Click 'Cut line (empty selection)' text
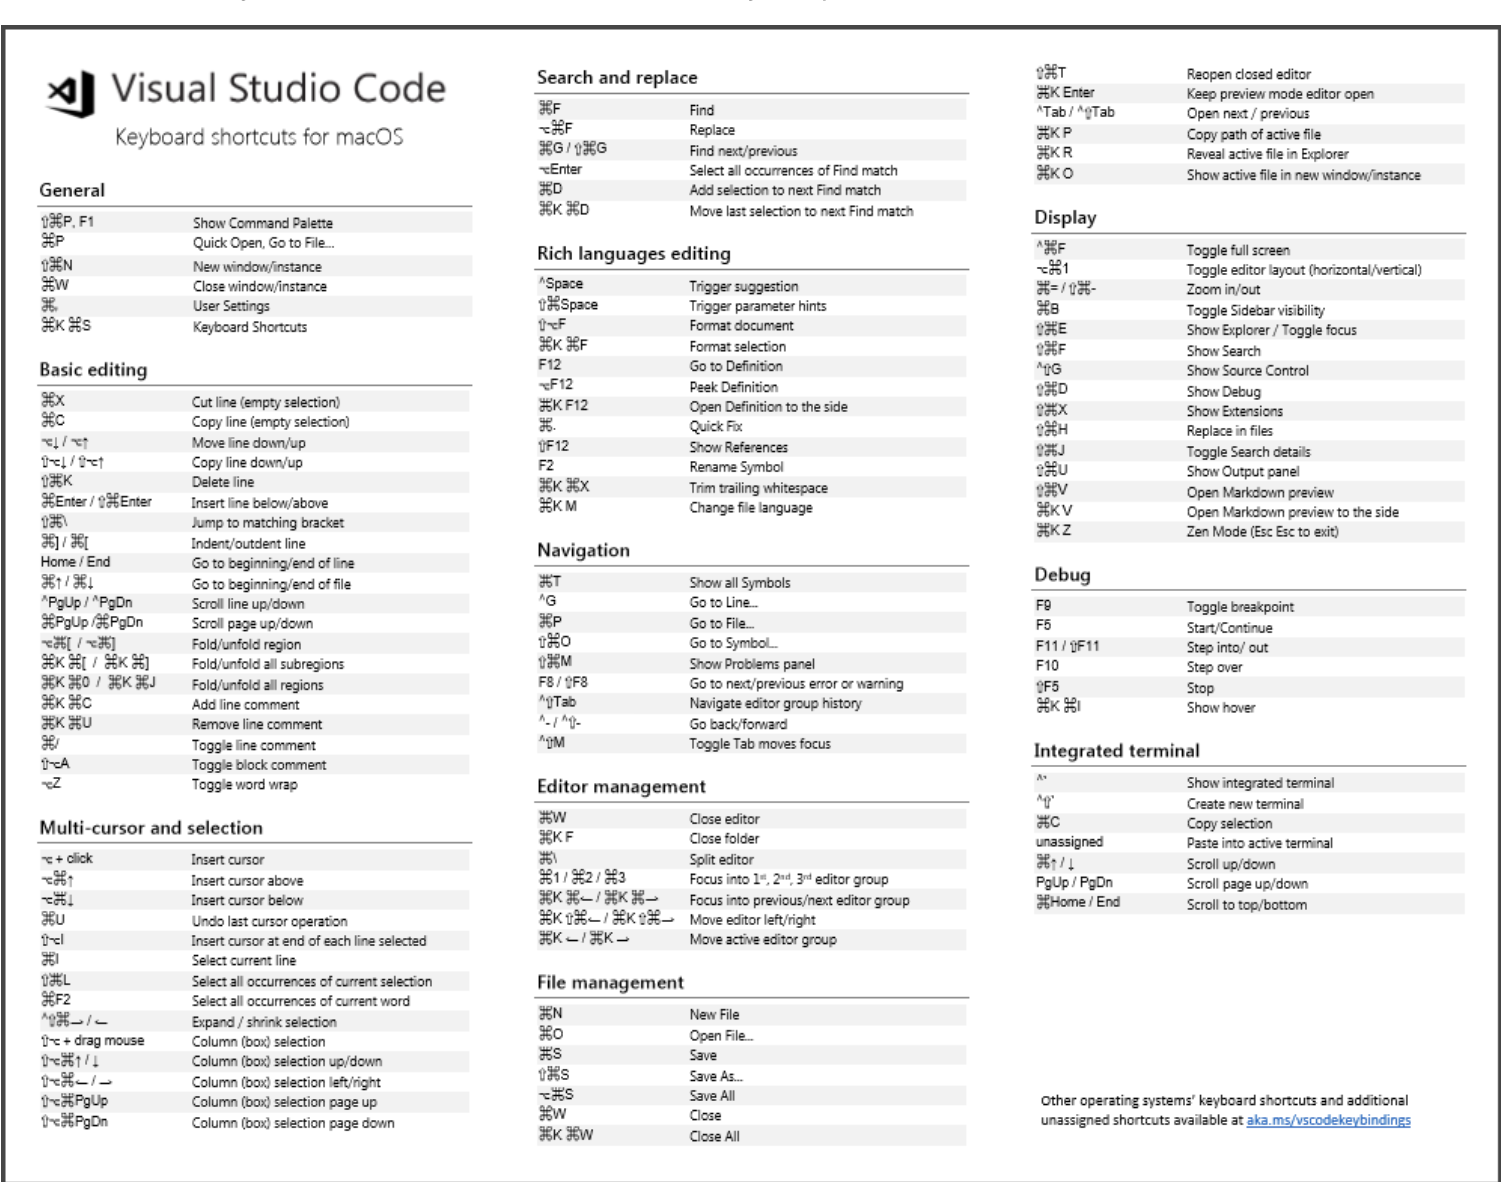The image size is (1507, 1182). (x=266, y=402)
